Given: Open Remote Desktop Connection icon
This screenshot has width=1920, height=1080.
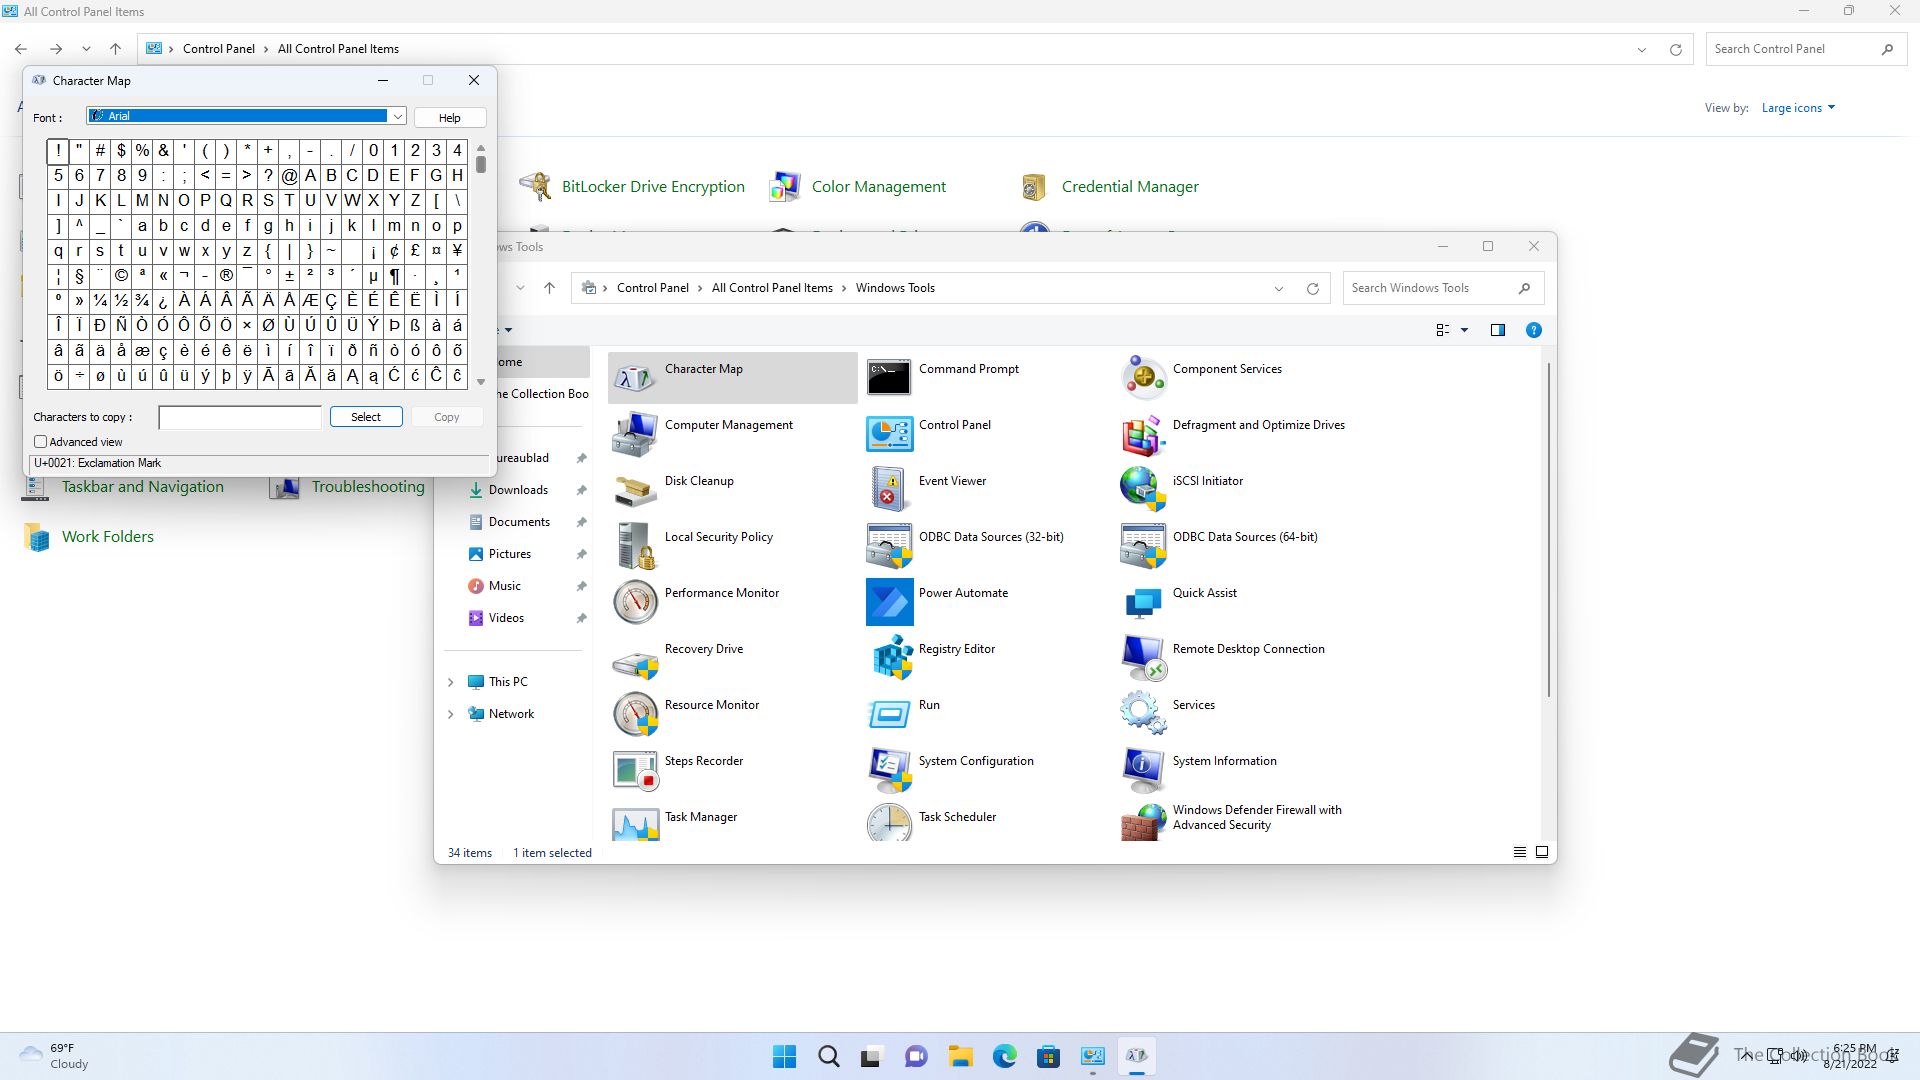Looking at the screenshot, I should (1143, 658).
